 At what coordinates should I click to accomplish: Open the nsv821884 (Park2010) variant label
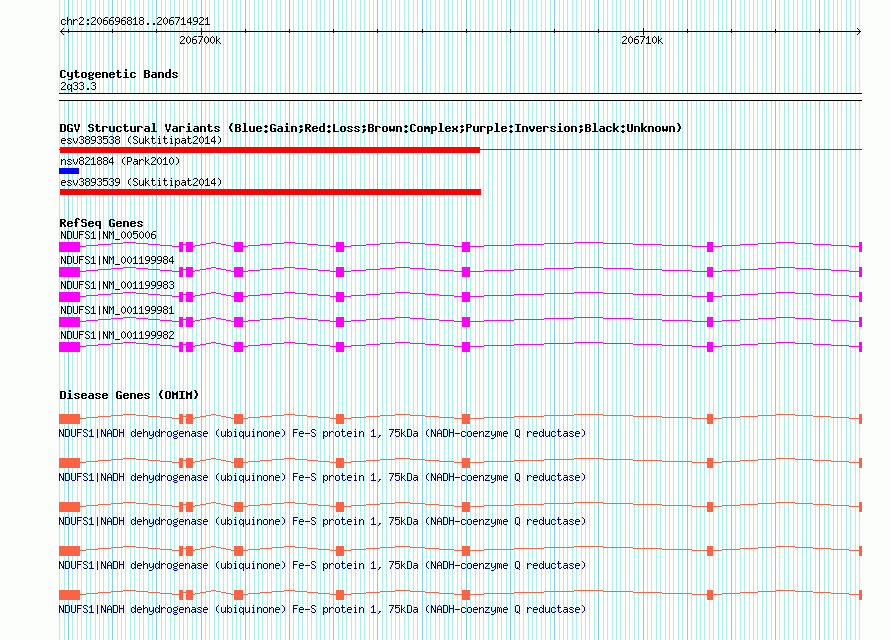(x=120, y=161)
